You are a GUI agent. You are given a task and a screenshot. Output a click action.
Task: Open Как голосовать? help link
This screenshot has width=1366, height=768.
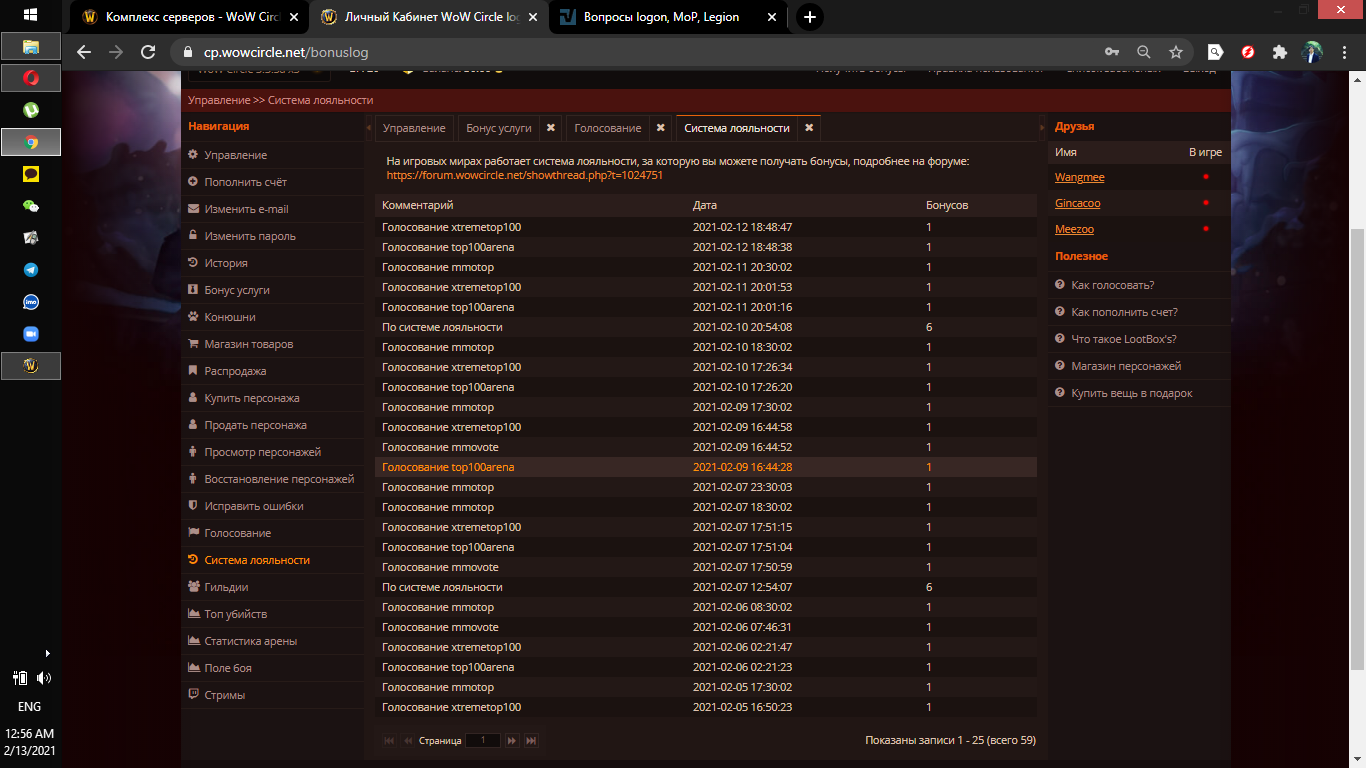pyautogui.click(x=1112, y=285)
